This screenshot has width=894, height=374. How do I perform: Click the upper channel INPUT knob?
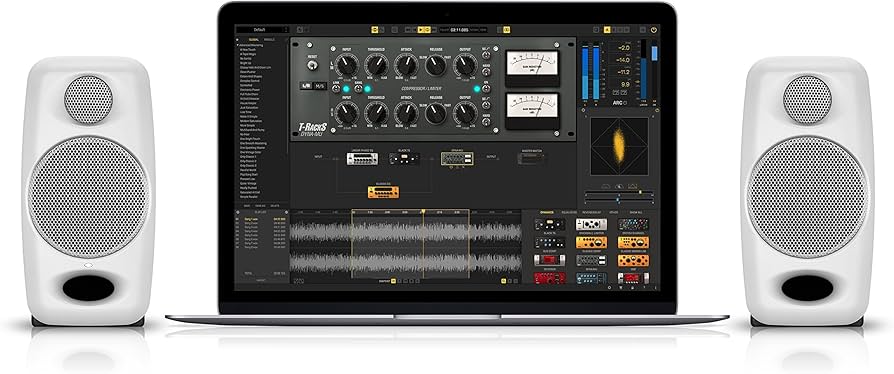click(x=347, y=66)
